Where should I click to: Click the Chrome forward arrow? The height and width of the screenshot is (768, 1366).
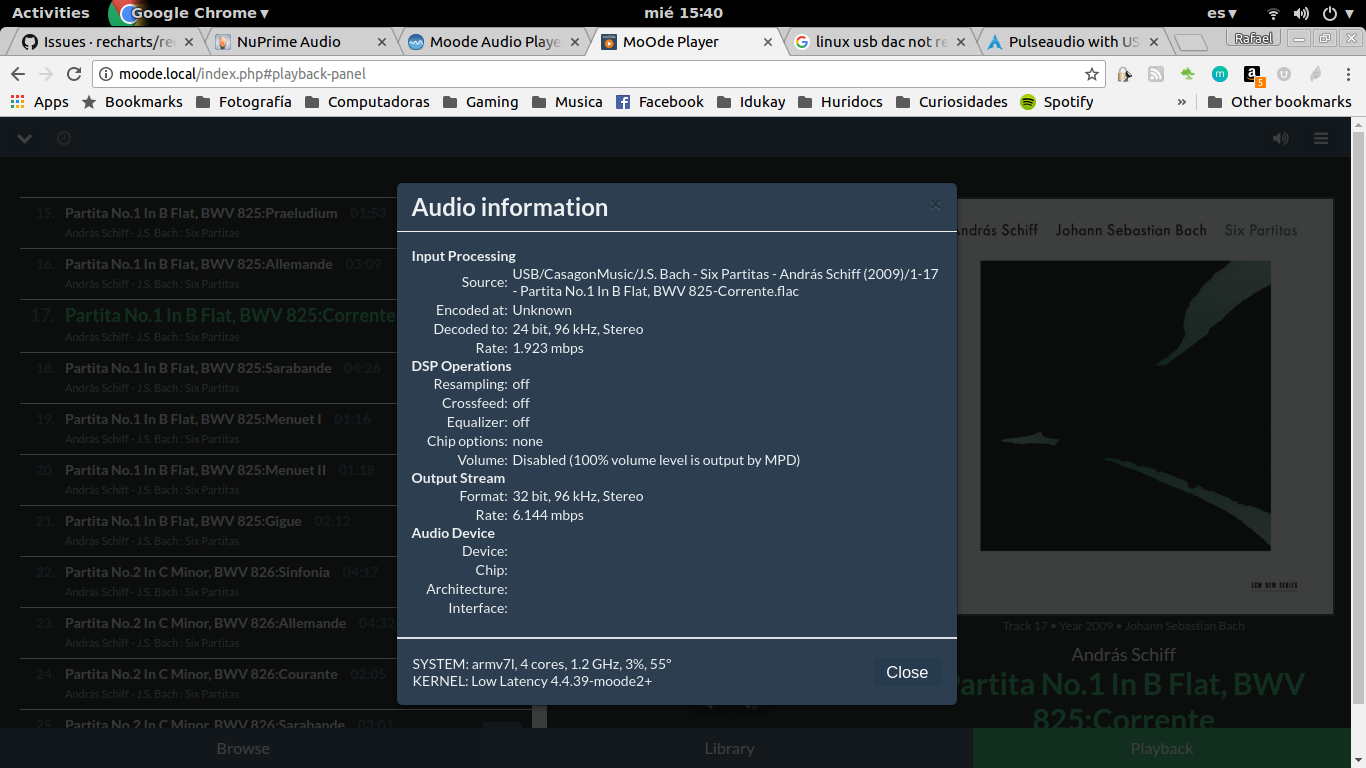coord(45,74)
